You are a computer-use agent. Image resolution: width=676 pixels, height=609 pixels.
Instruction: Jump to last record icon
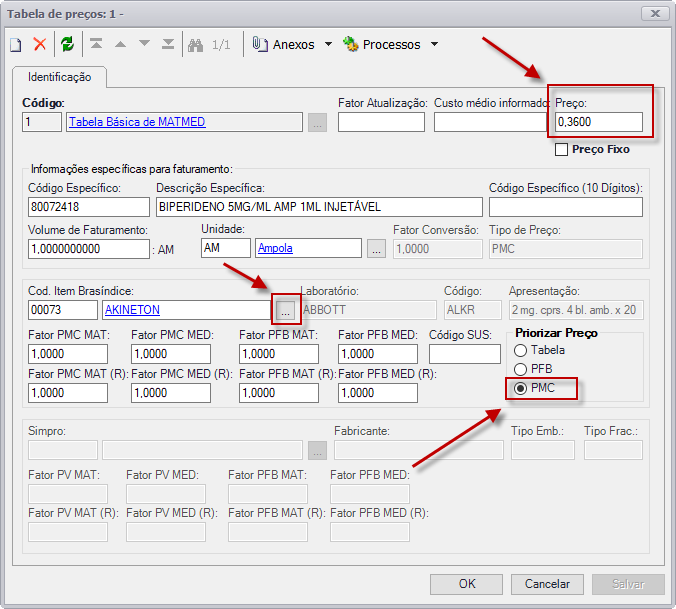[x=168, y=44]
